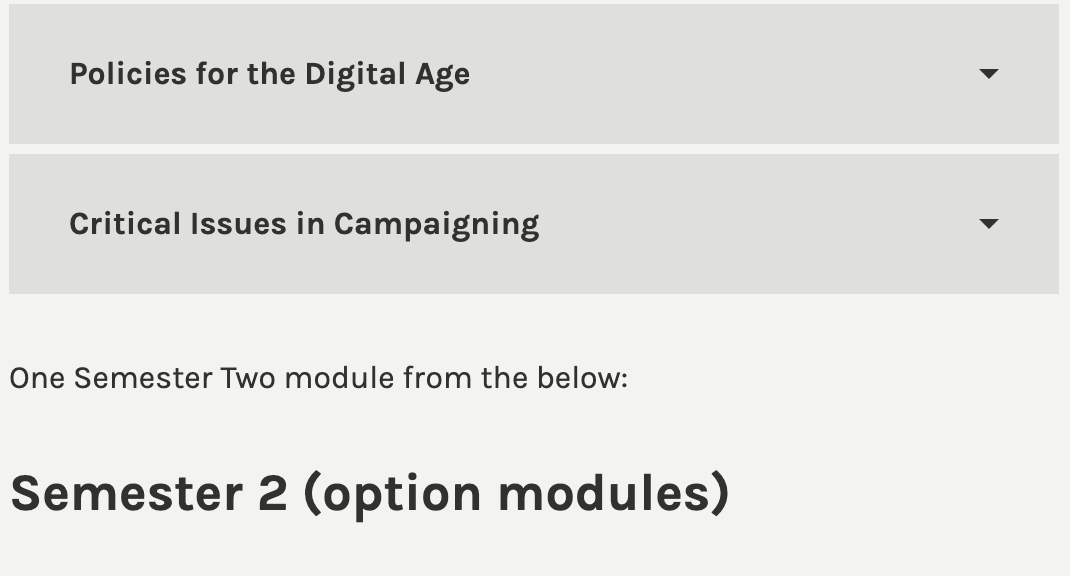The image size is (1070, 576).
Task: Click the One Semester Two module sentence
Action: (x=318, y=379)
